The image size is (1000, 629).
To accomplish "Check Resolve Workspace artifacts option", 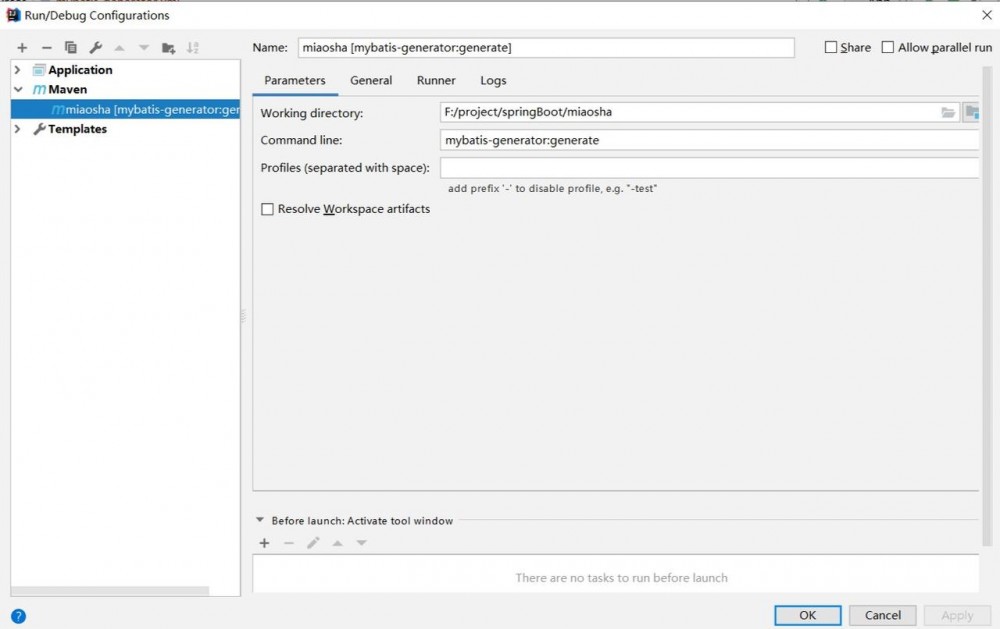I will point(267,209).
